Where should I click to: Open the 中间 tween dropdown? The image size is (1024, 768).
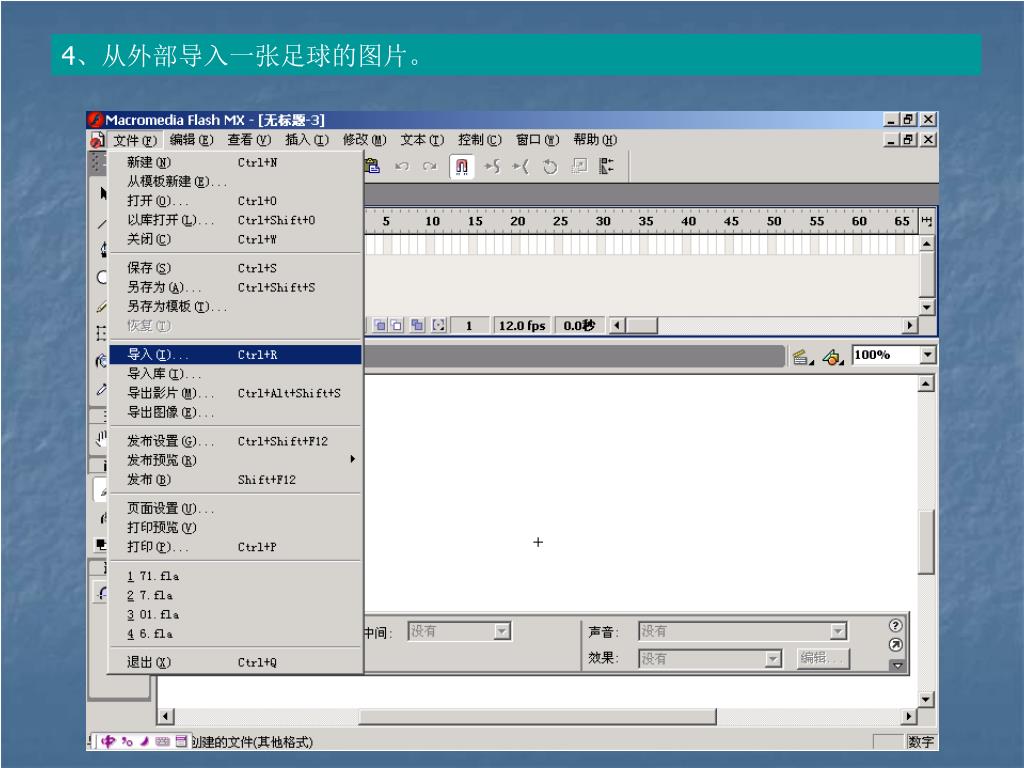pyautogui.click(x=502, y=632)
